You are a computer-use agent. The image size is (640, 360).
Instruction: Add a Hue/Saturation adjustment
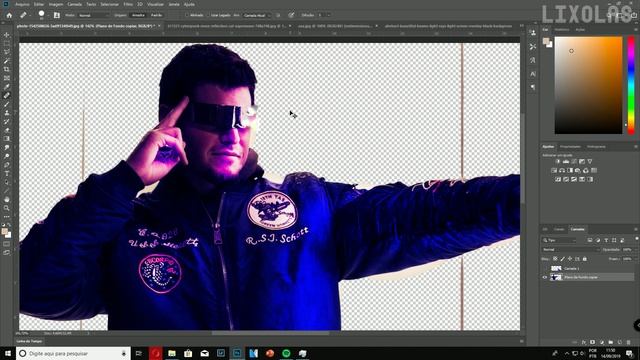tap(554, 171)
